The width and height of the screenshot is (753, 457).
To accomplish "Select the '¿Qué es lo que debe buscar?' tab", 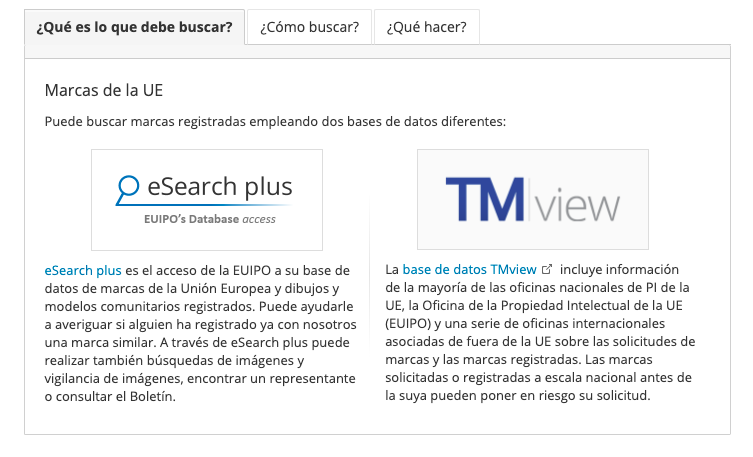I will tap(134, 27).
